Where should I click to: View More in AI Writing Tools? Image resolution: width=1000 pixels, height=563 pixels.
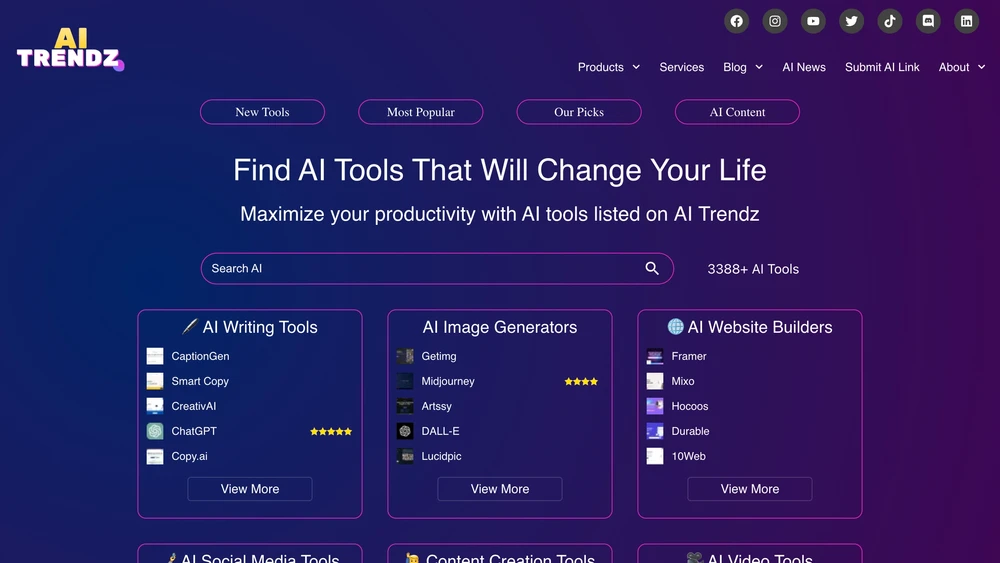[250, 489]
